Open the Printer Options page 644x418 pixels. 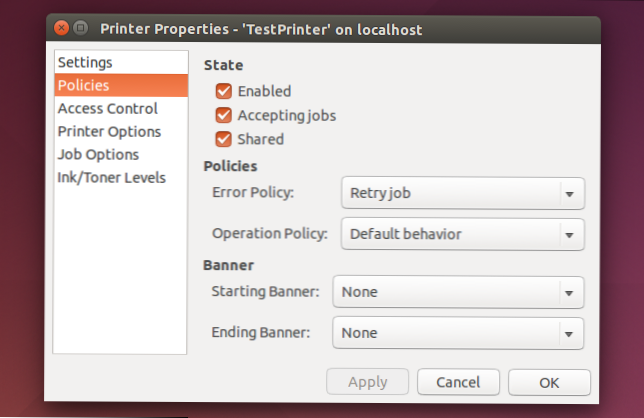(108, 131)
